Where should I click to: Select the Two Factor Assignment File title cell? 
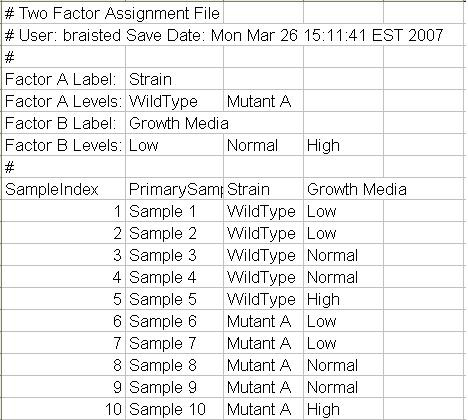click(112, 14)
